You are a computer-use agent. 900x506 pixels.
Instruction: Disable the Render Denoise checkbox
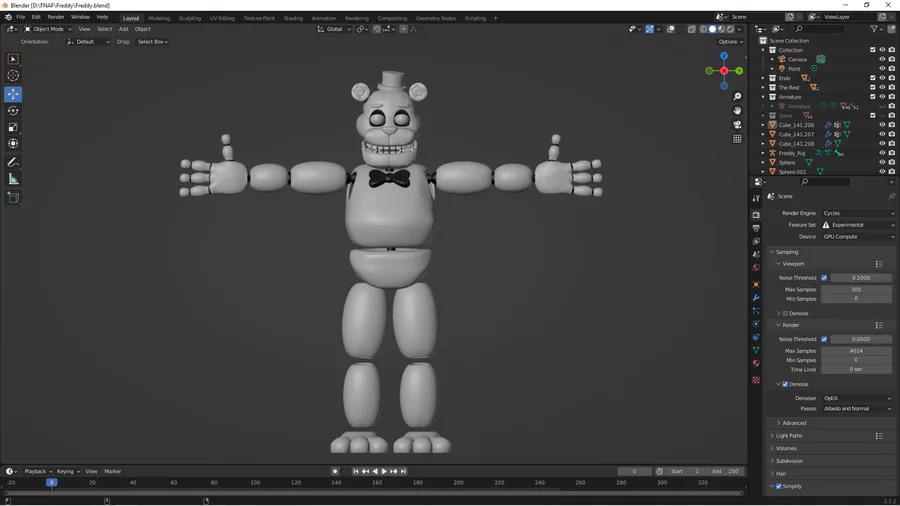coord(785,384)
